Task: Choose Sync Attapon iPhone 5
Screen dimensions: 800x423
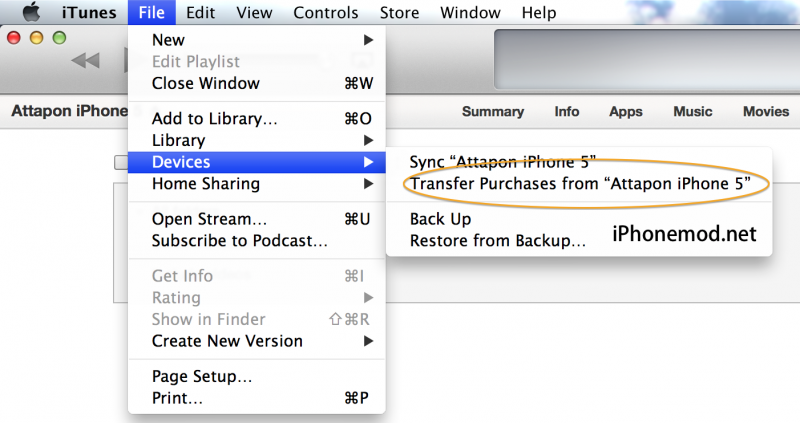Action: tap(503, 162)
